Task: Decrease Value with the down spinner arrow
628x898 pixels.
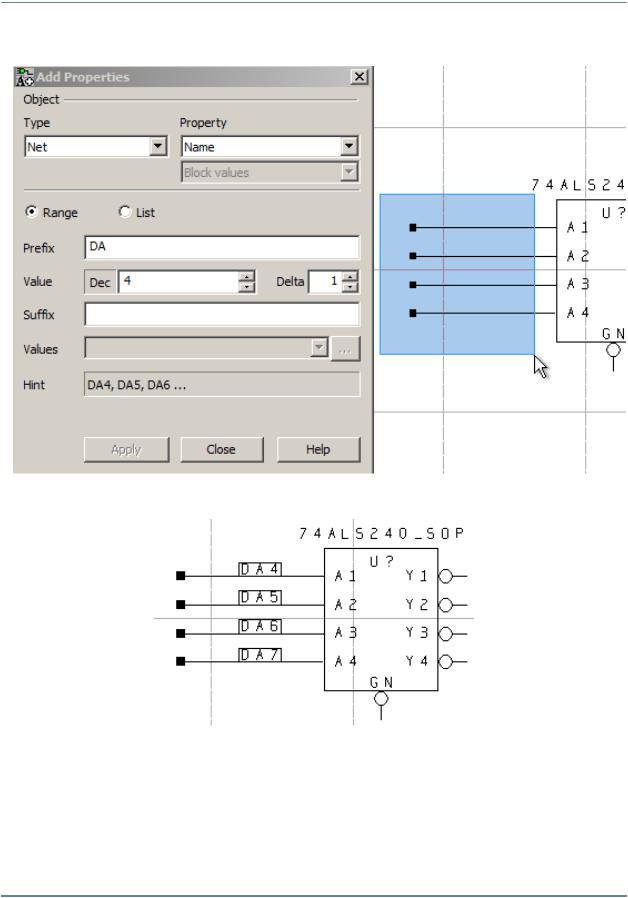Action: point(247,287)
